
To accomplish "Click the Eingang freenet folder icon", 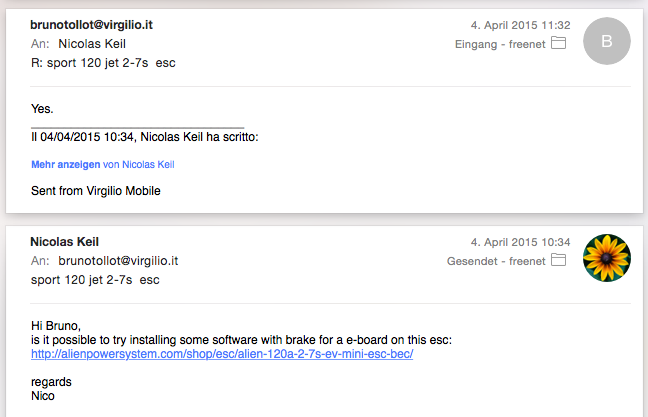I will pos(558,43).
